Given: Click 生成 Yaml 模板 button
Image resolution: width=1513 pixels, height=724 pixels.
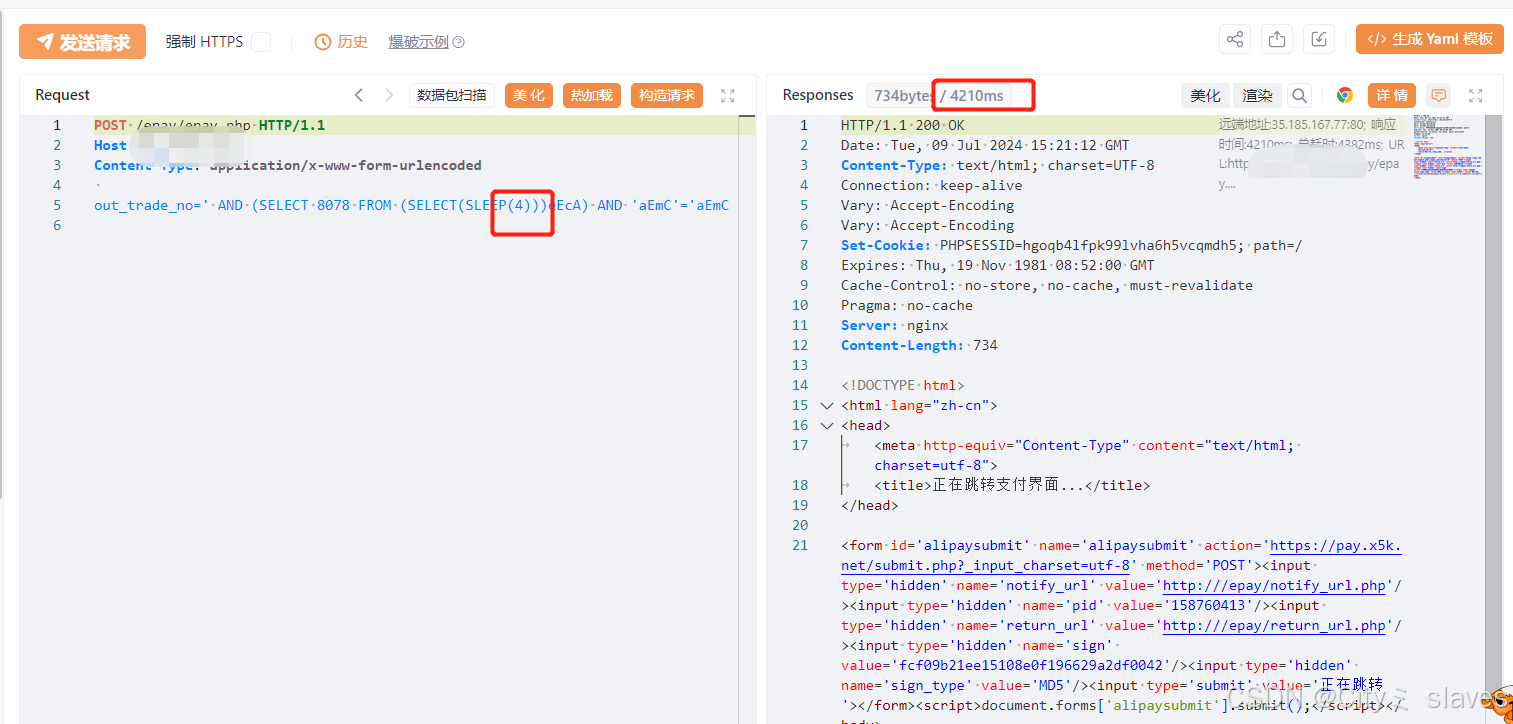Looking at the screenshot, I should 1430,40.
